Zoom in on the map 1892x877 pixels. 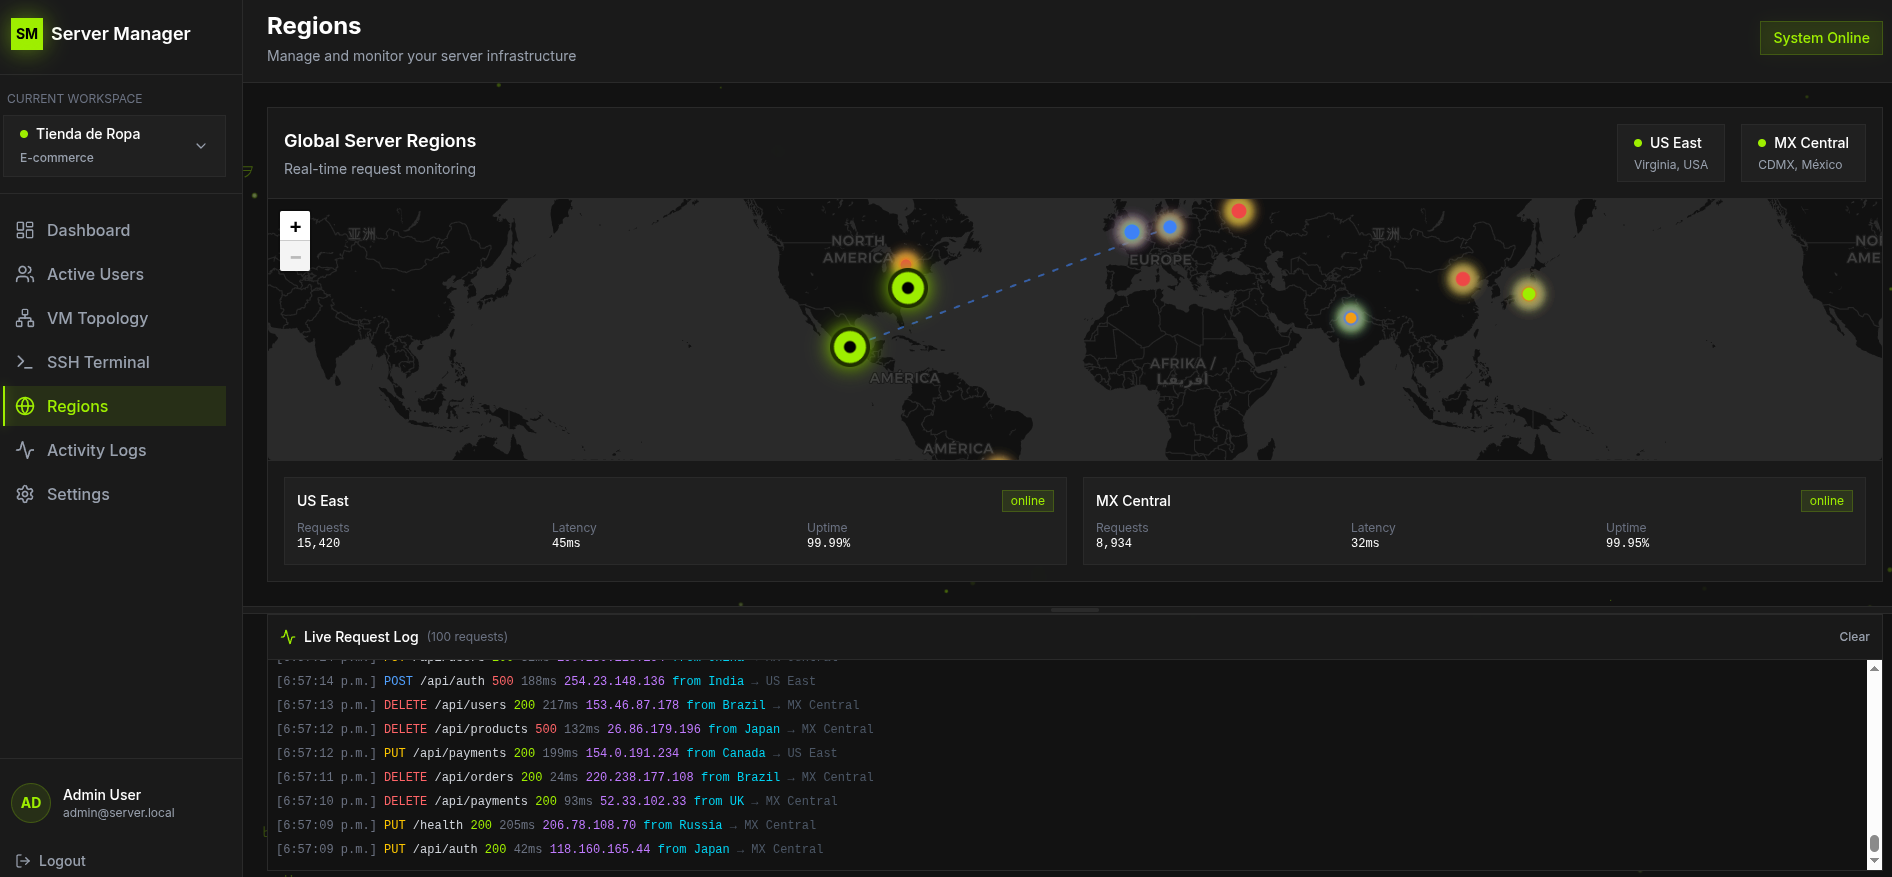tap(295, 227)
